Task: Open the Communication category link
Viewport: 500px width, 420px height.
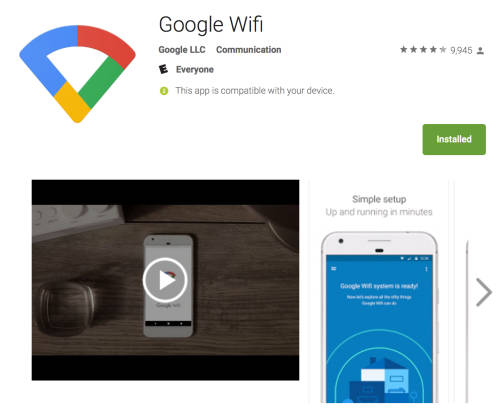Action: click(249, 50)
